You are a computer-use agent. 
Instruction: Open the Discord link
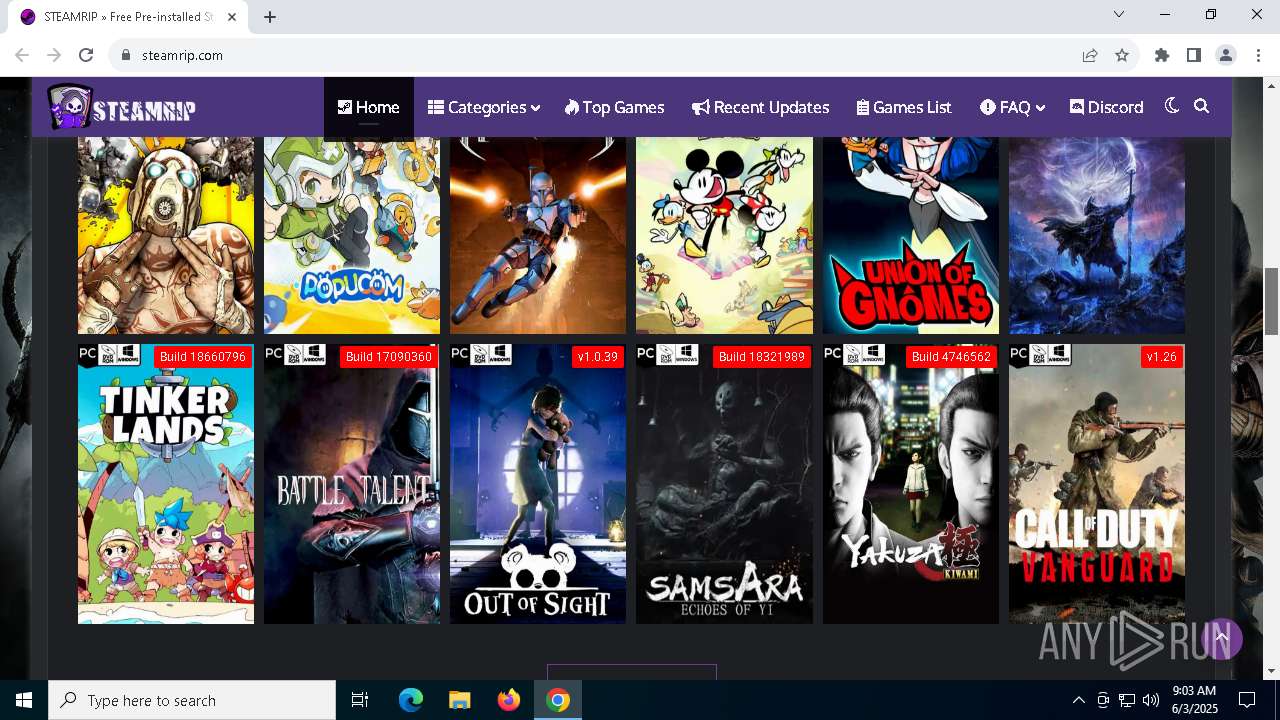click(1106, 108)
